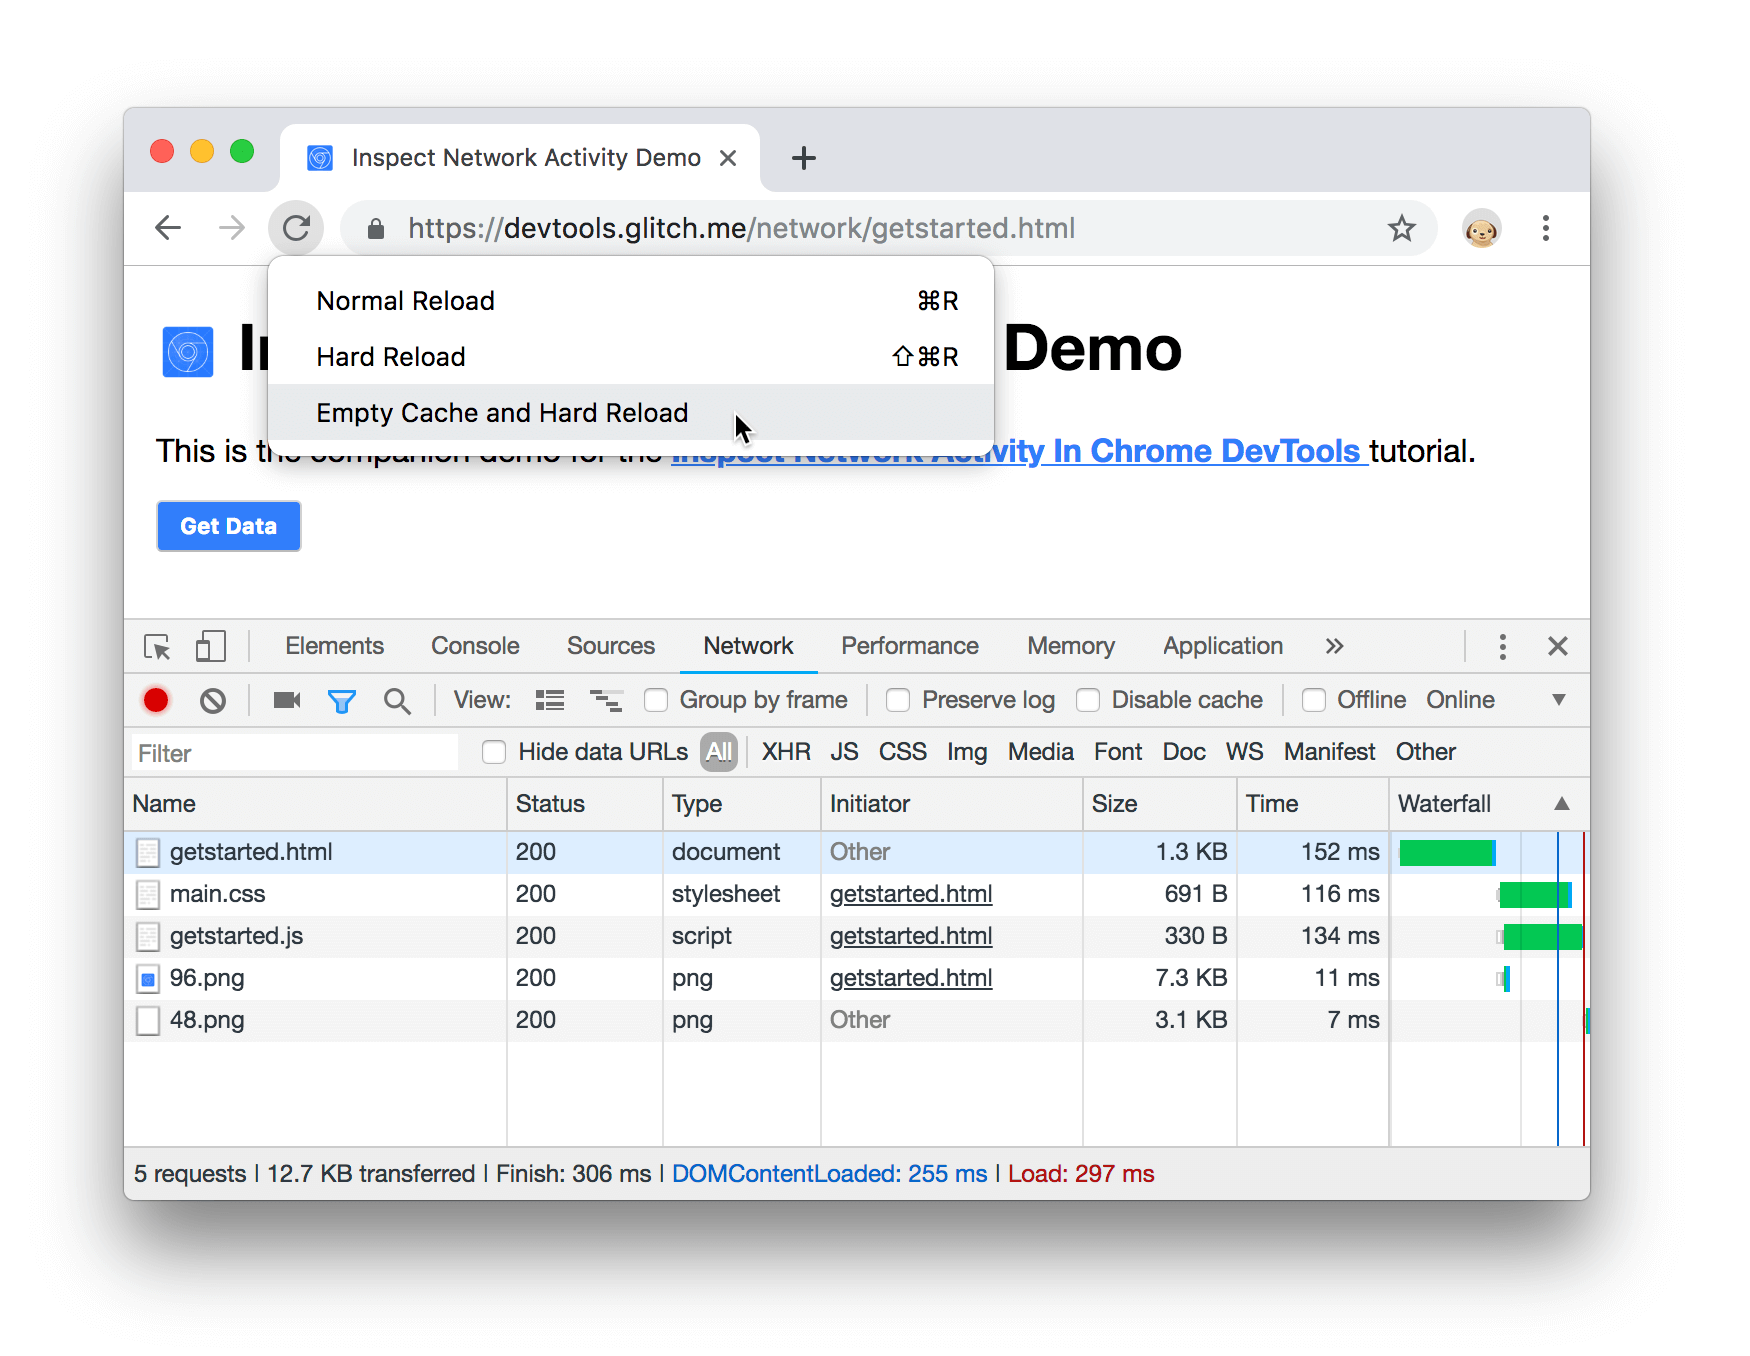Open getstarted.html initiator link for main.css
Viewport: 1750px width, 1356px height.
[911, 895]
